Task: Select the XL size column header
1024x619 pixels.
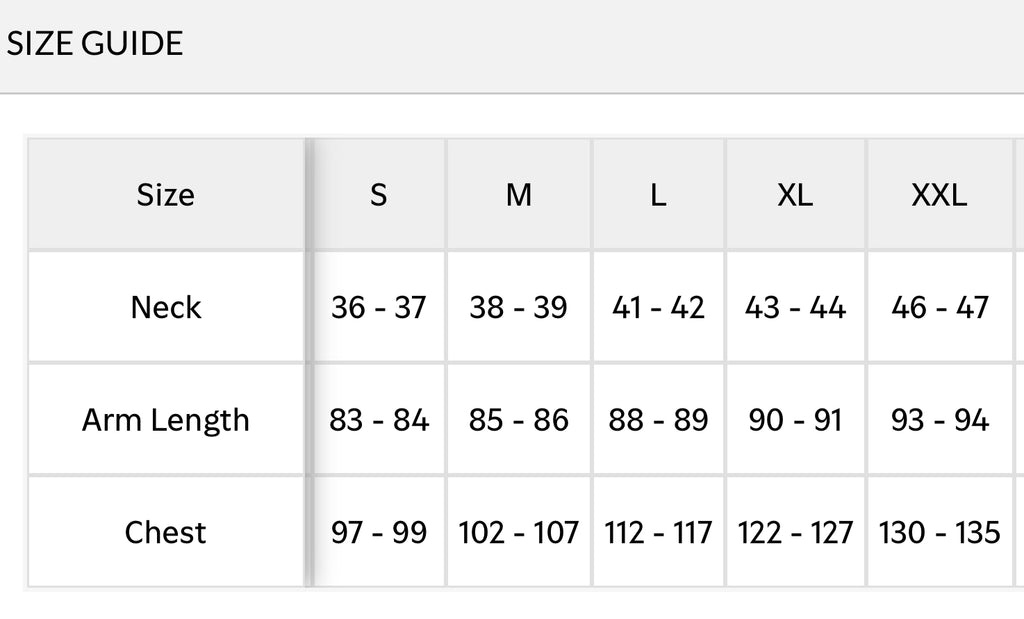Action: [x=795, y=195]
